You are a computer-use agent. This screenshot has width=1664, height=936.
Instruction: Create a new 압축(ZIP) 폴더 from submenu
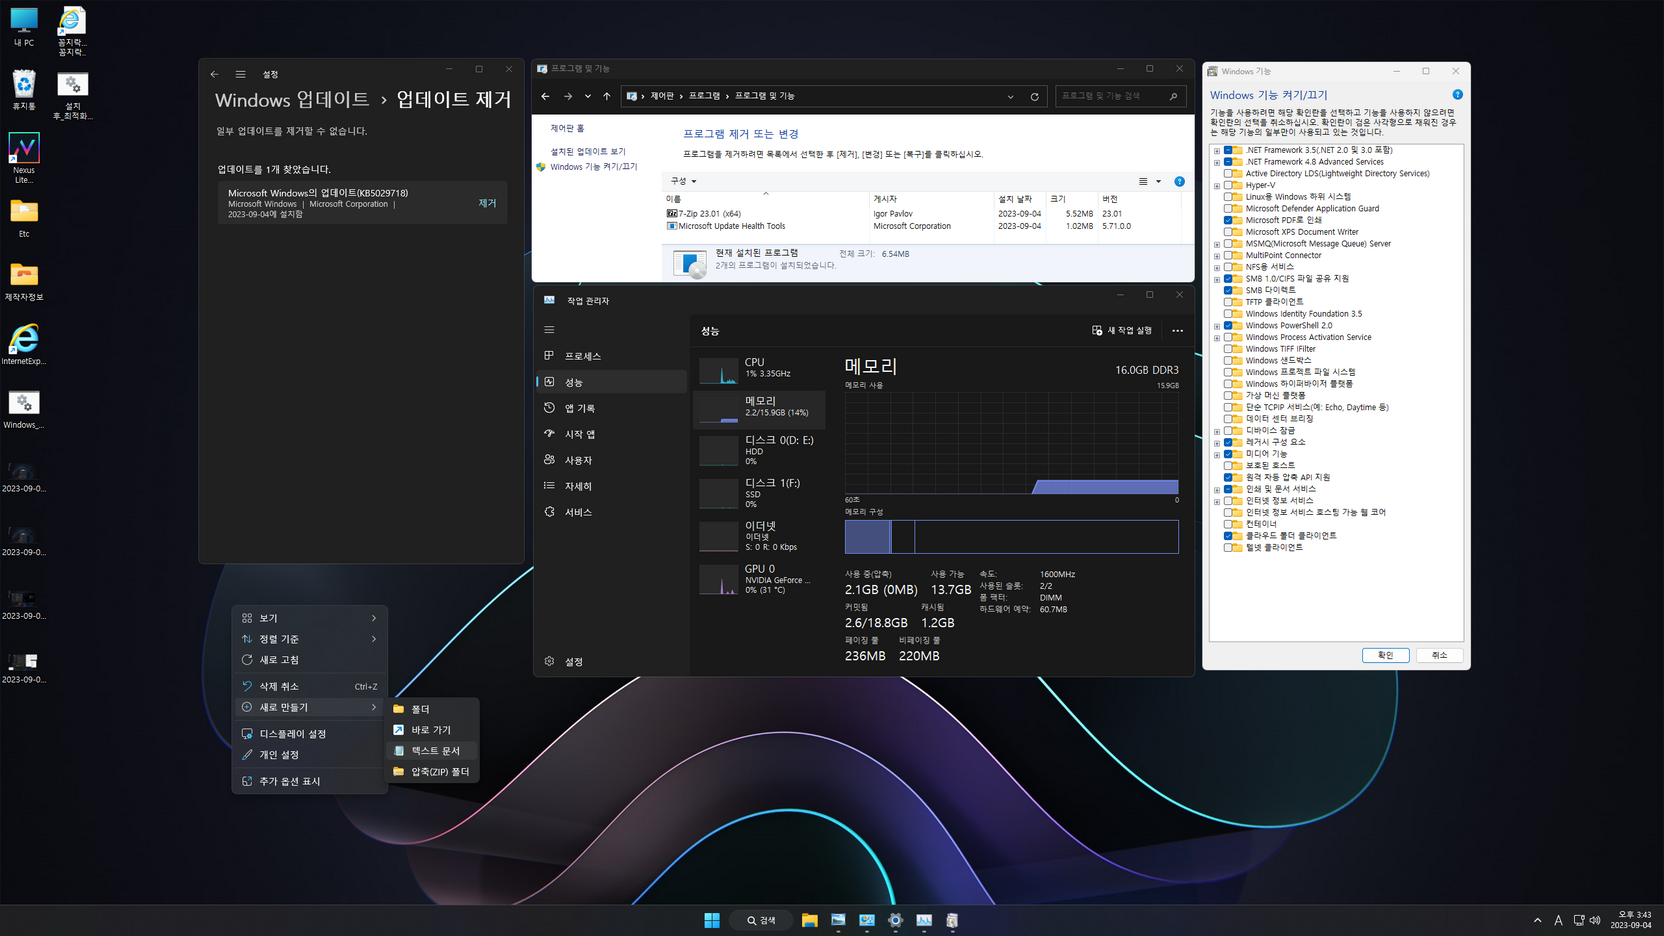[432, 772]
